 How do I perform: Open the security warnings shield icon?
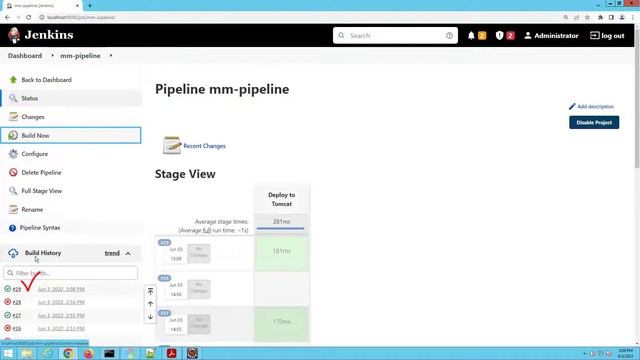(499, 36)
